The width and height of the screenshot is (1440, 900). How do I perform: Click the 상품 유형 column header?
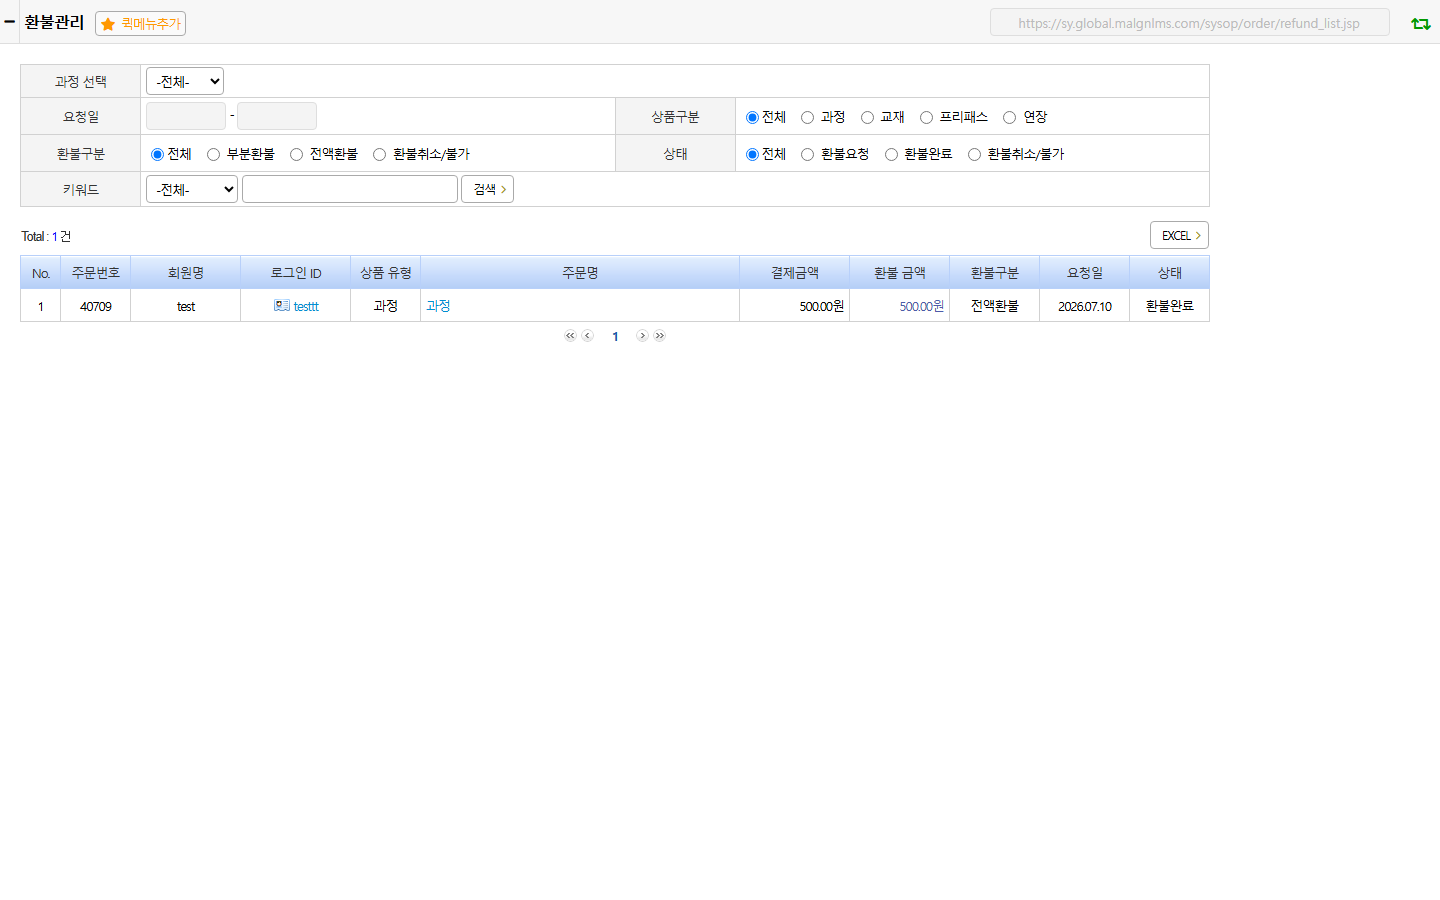[x=386, y=273]
